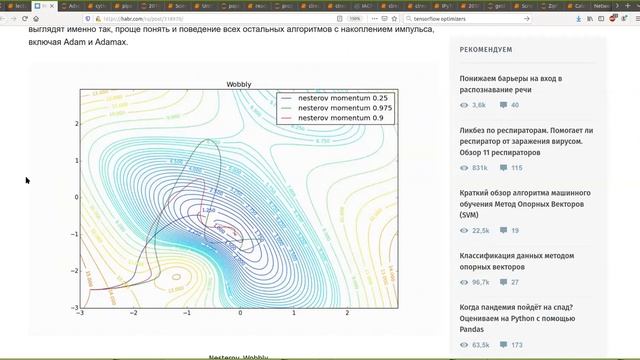This screenshot has width=640, height=360.
Task: Go forward to the next page
Action: (x=13, y=19)
